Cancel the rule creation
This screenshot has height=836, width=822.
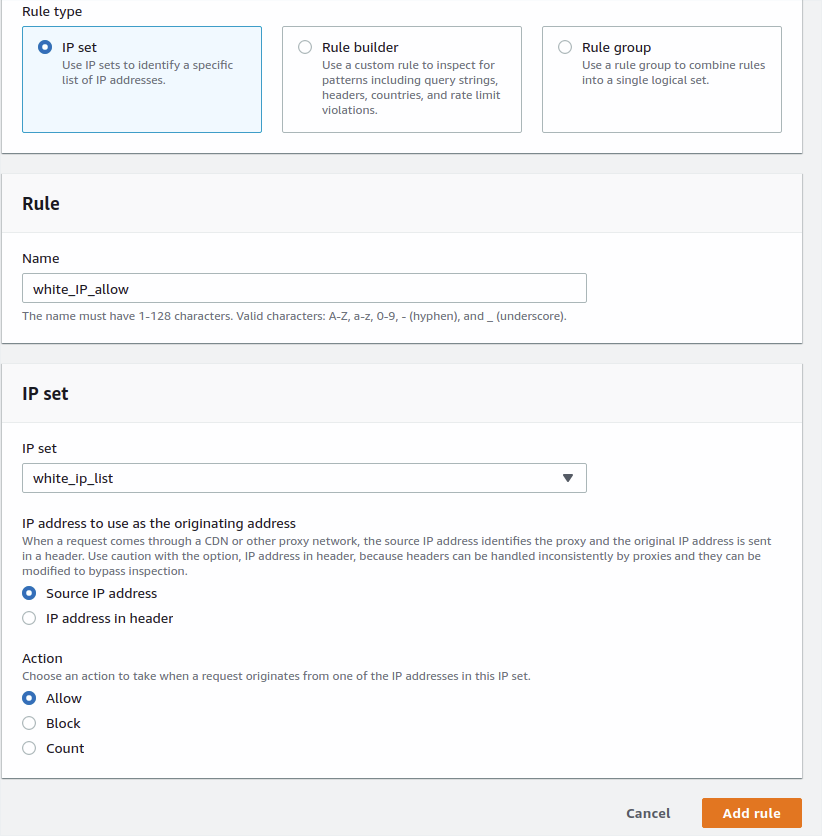tap(648, 813)
